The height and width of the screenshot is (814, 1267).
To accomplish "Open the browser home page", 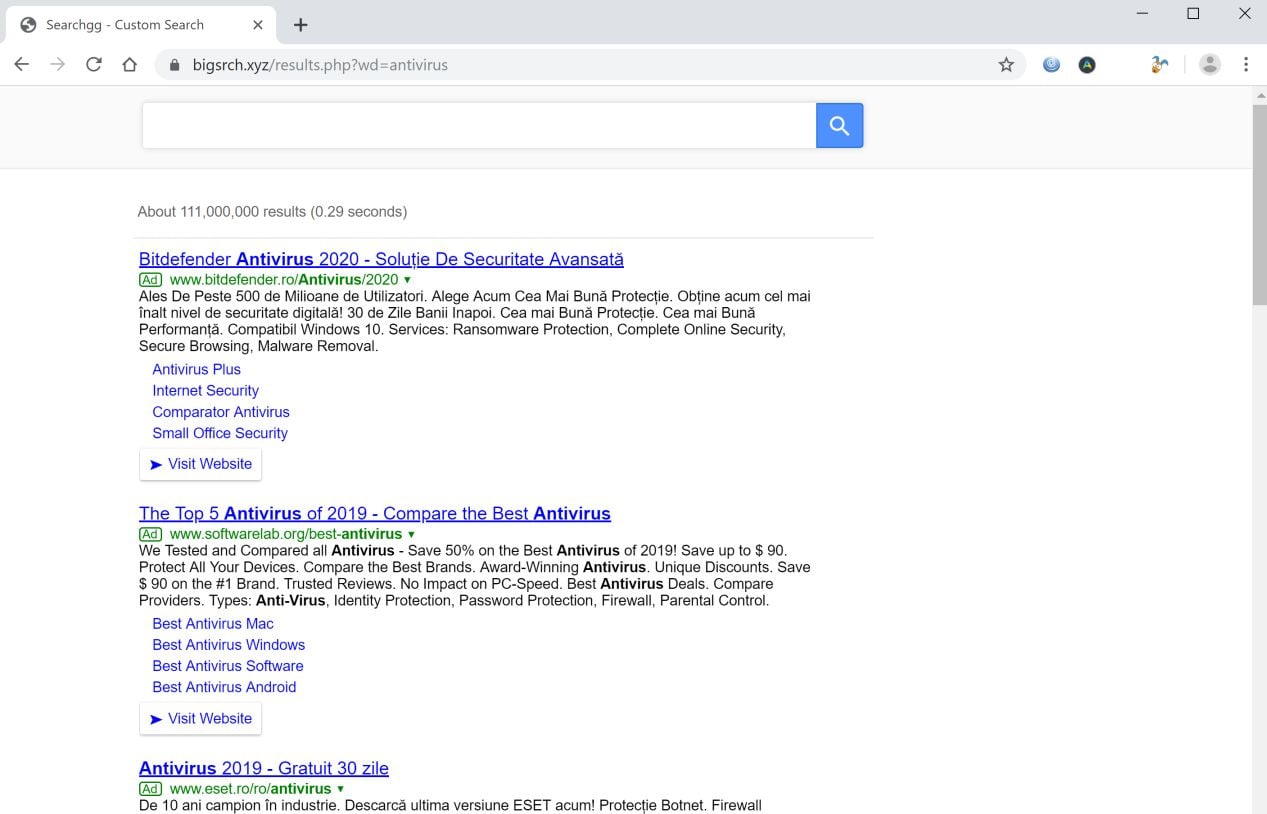I will pyautogui.click(x=129, y=65).
